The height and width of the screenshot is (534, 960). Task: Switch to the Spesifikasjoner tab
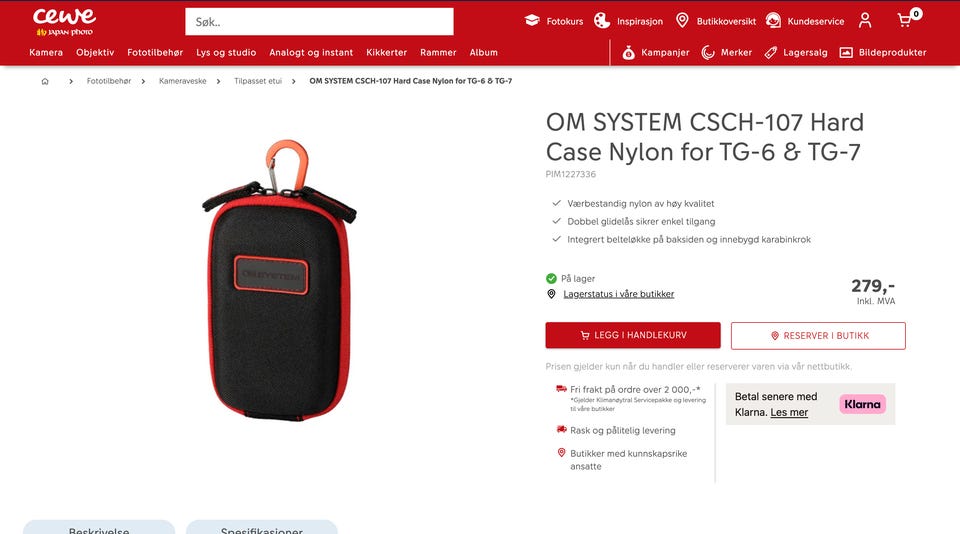point(261,527)
